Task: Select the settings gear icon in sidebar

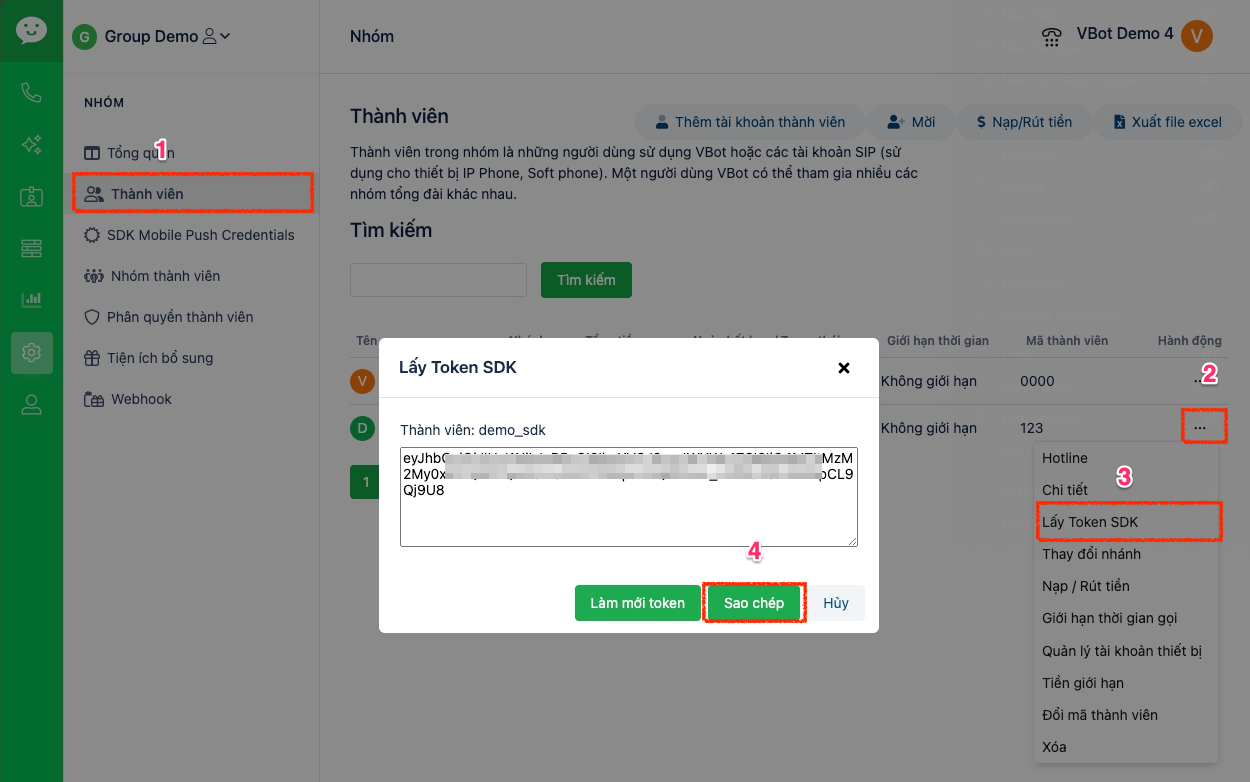Action: tap(31, 352)
